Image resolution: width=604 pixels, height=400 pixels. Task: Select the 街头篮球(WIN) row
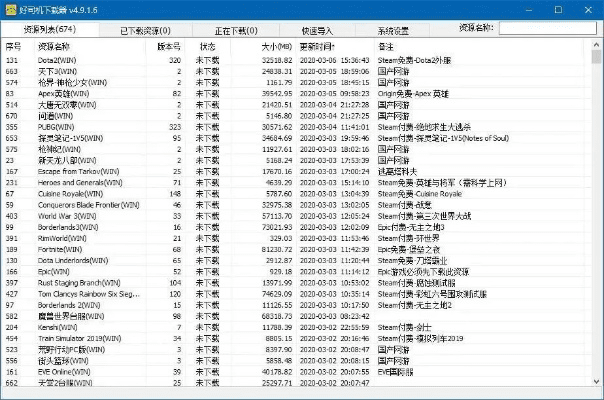click(297, 361)
